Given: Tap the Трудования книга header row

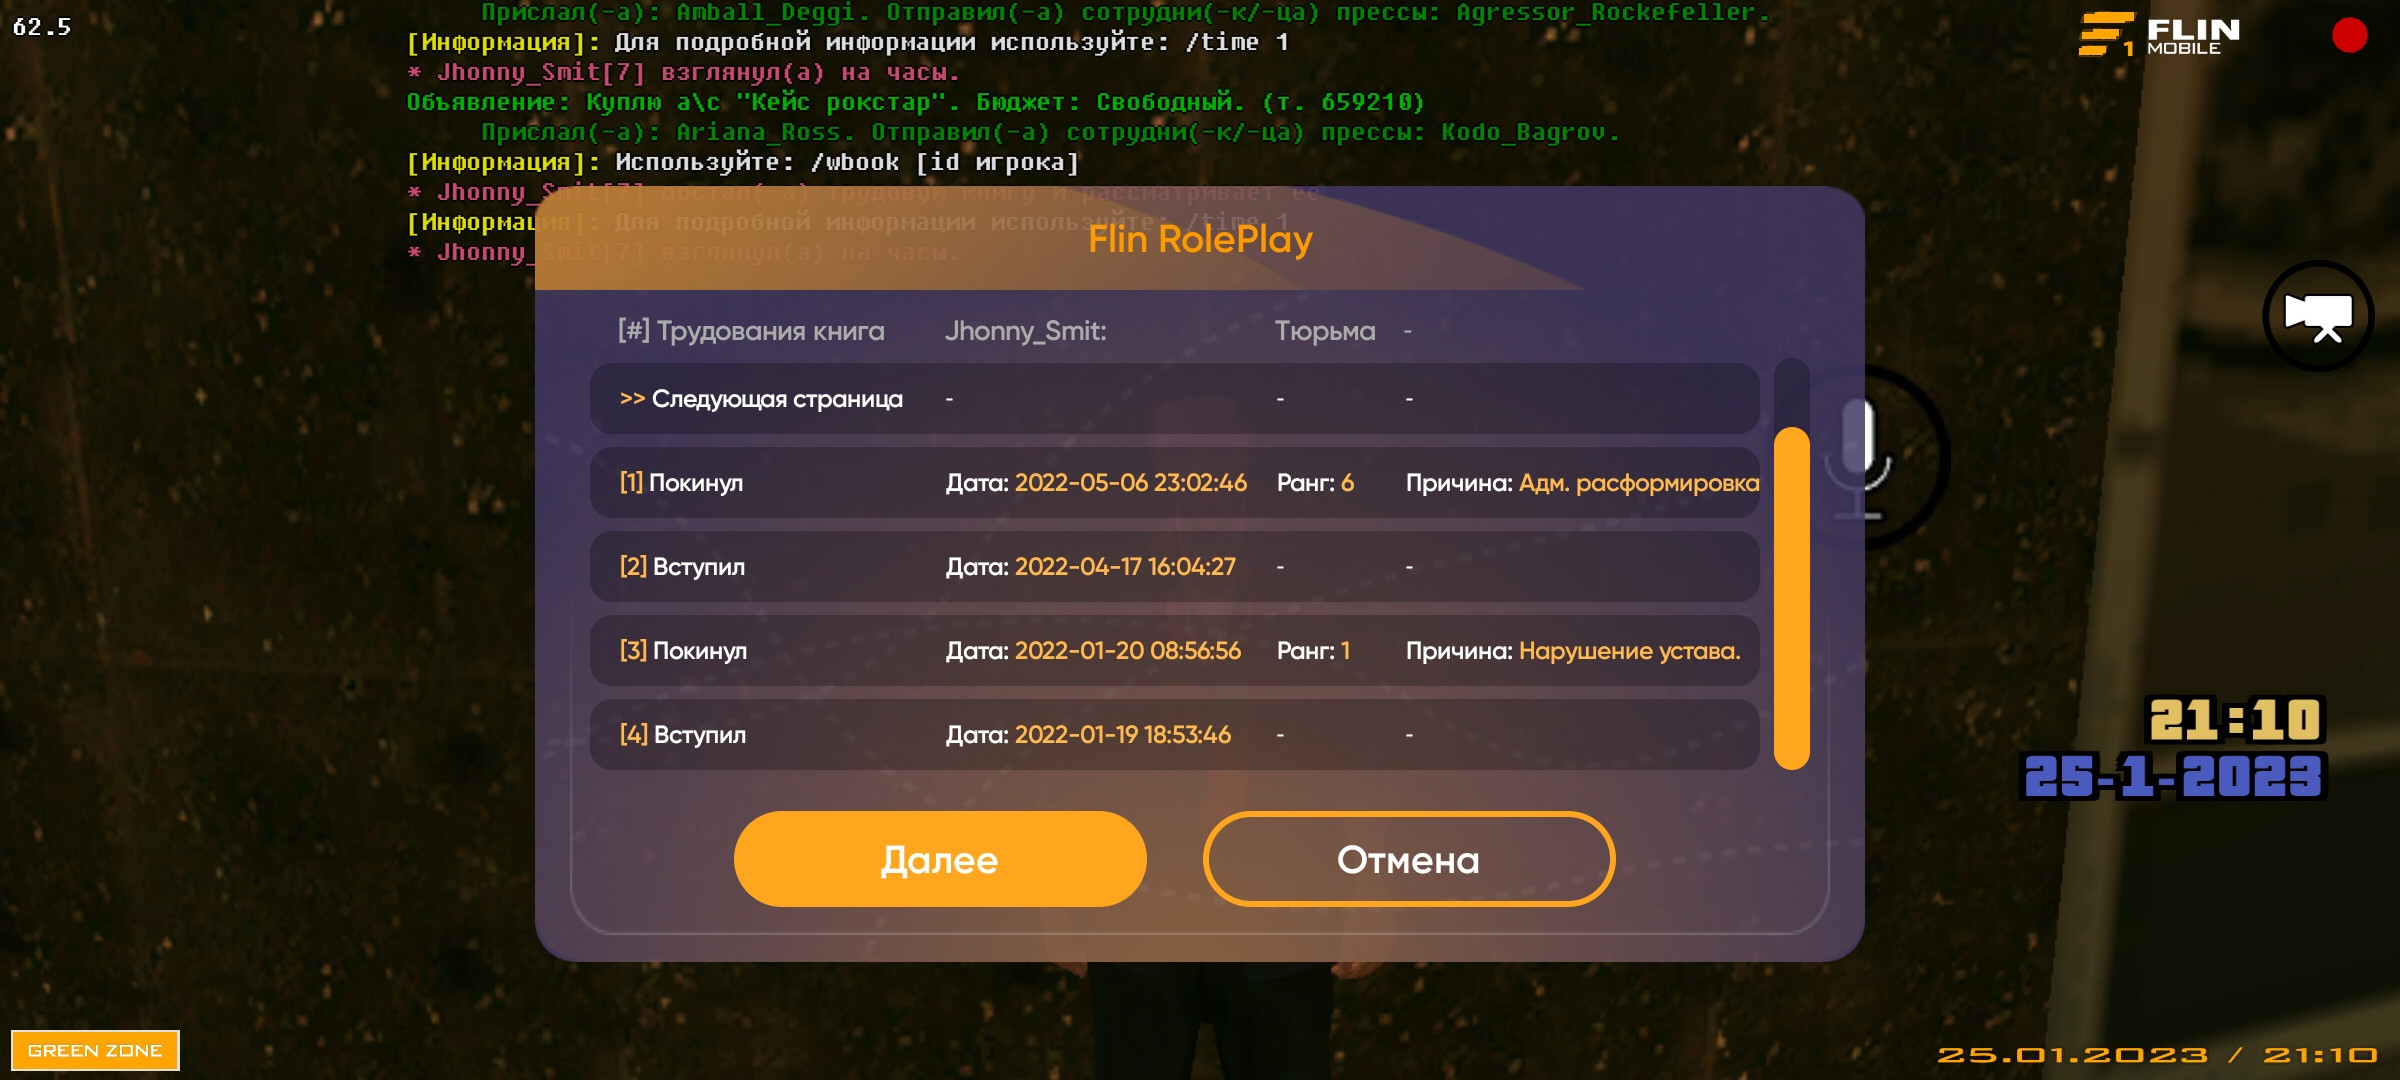Looking at the screenshot, I should pyautogui.click(x=1000, y=331).
